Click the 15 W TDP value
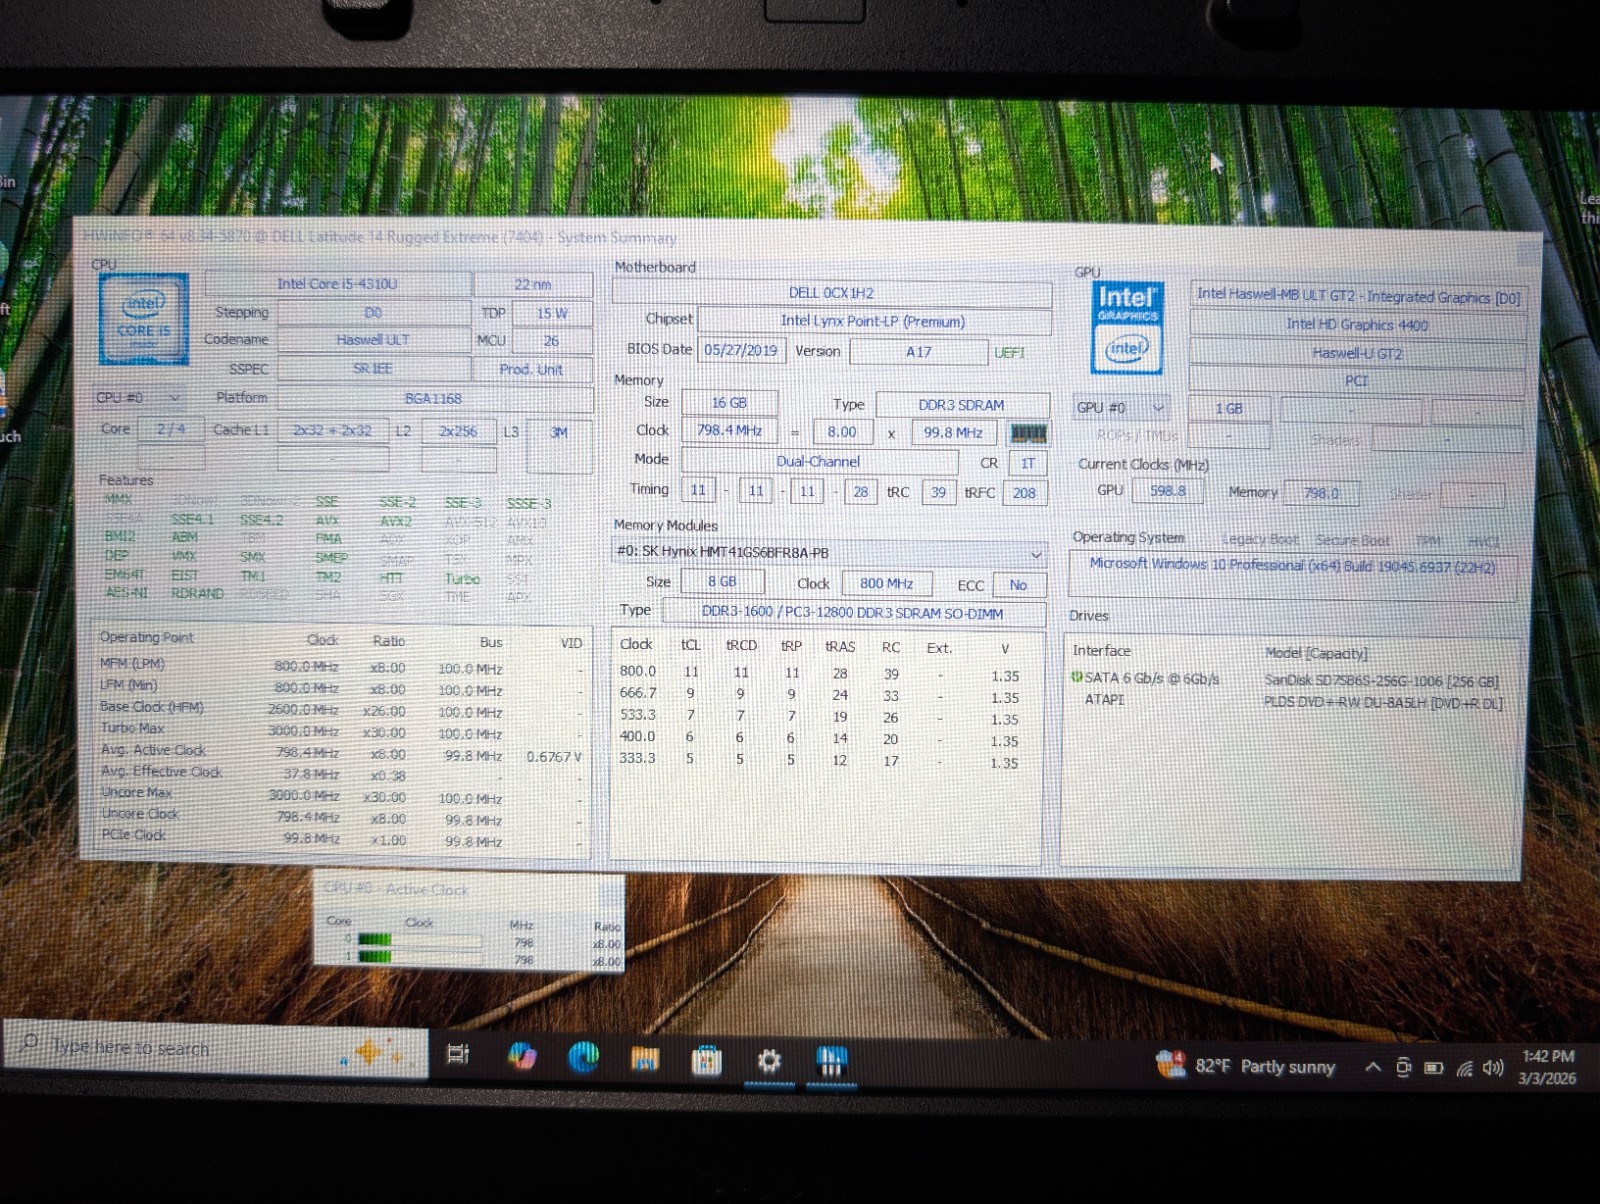The image size is (1600, 1204). [x=552, y=313]
